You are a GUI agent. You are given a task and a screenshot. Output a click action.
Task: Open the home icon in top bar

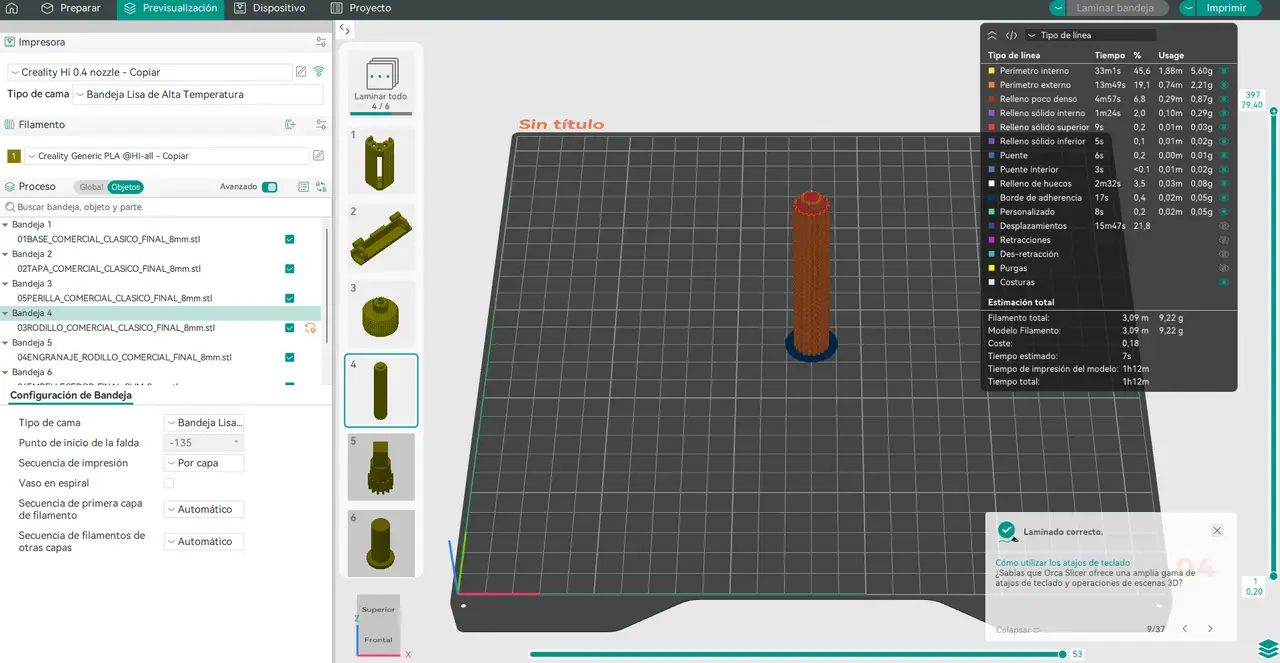(x=12, y=8)
